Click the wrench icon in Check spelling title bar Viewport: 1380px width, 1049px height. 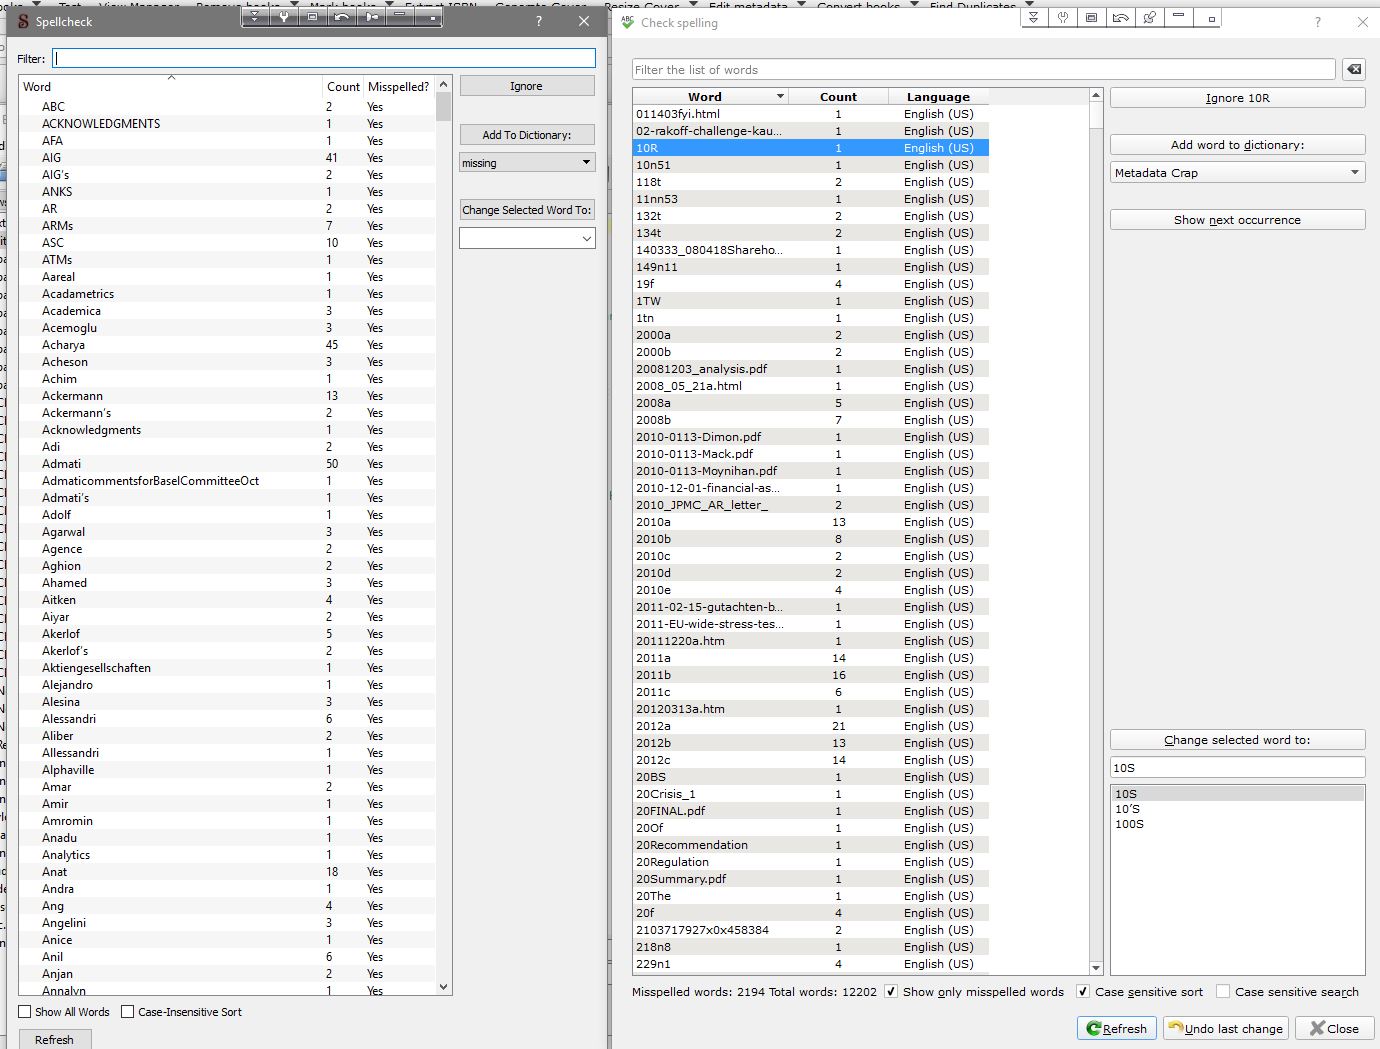tap(1063, 17)
